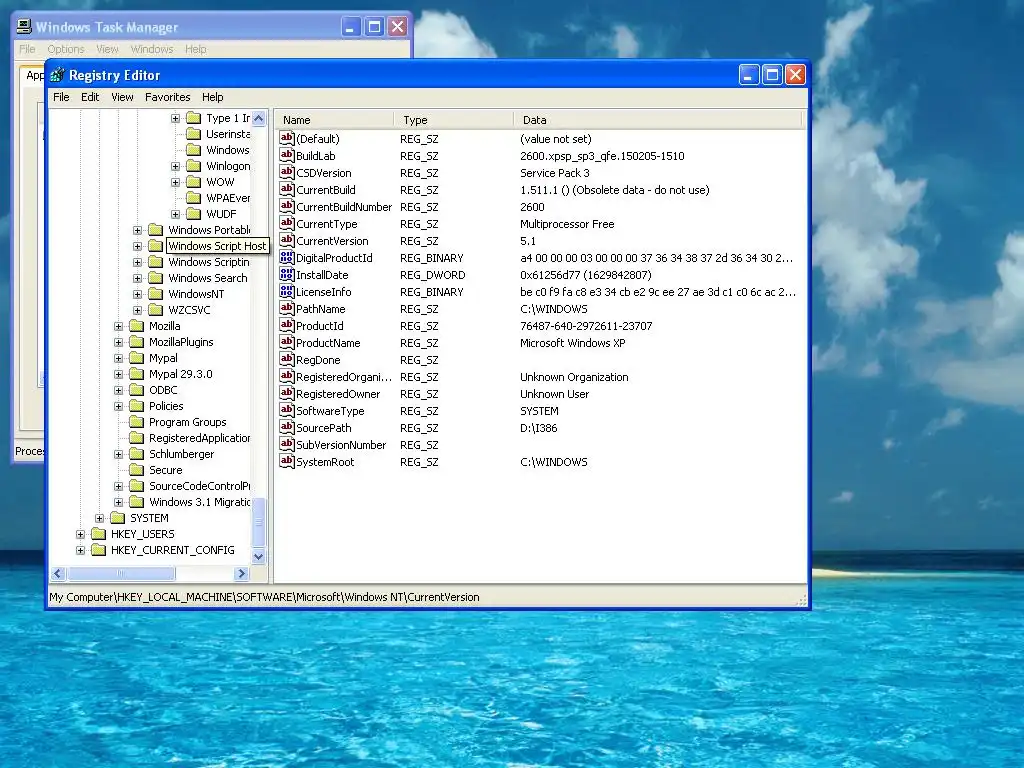
Task: Select the RegisteredApplications key label
Action: [199, 438]
